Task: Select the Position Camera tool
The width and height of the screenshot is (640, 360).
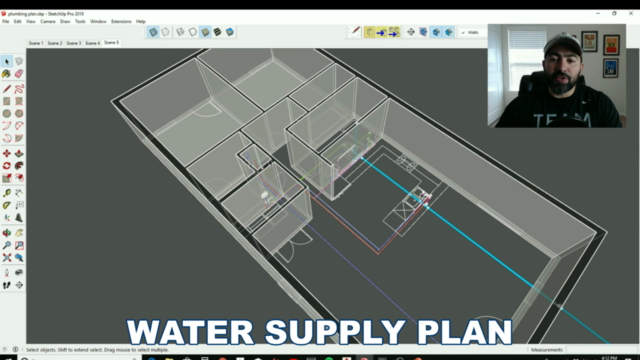Action: tap(7, 273)
